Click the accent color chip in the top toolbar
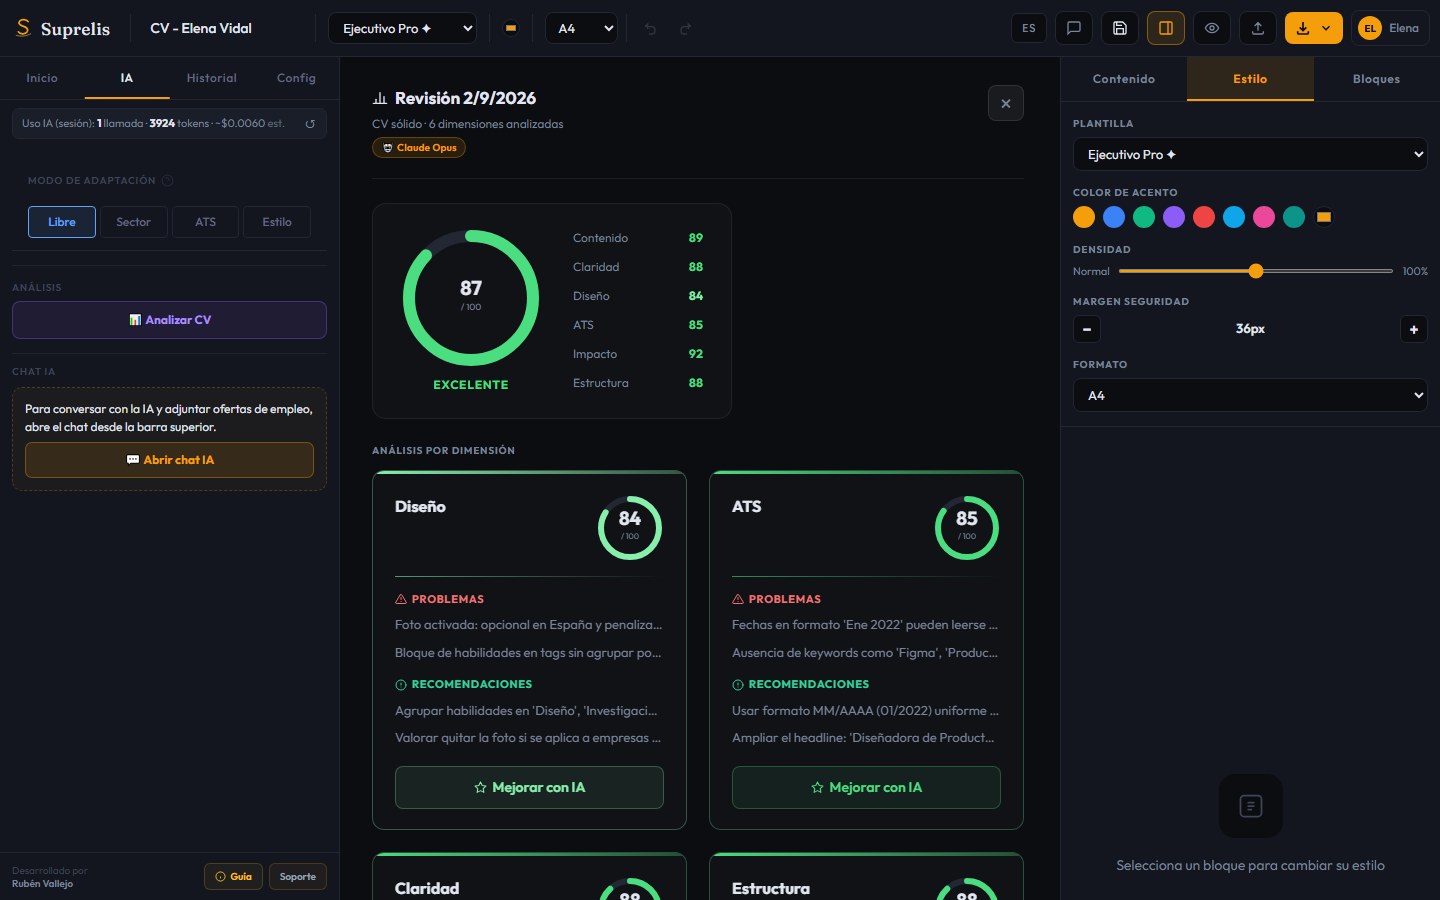 point(511,28)
